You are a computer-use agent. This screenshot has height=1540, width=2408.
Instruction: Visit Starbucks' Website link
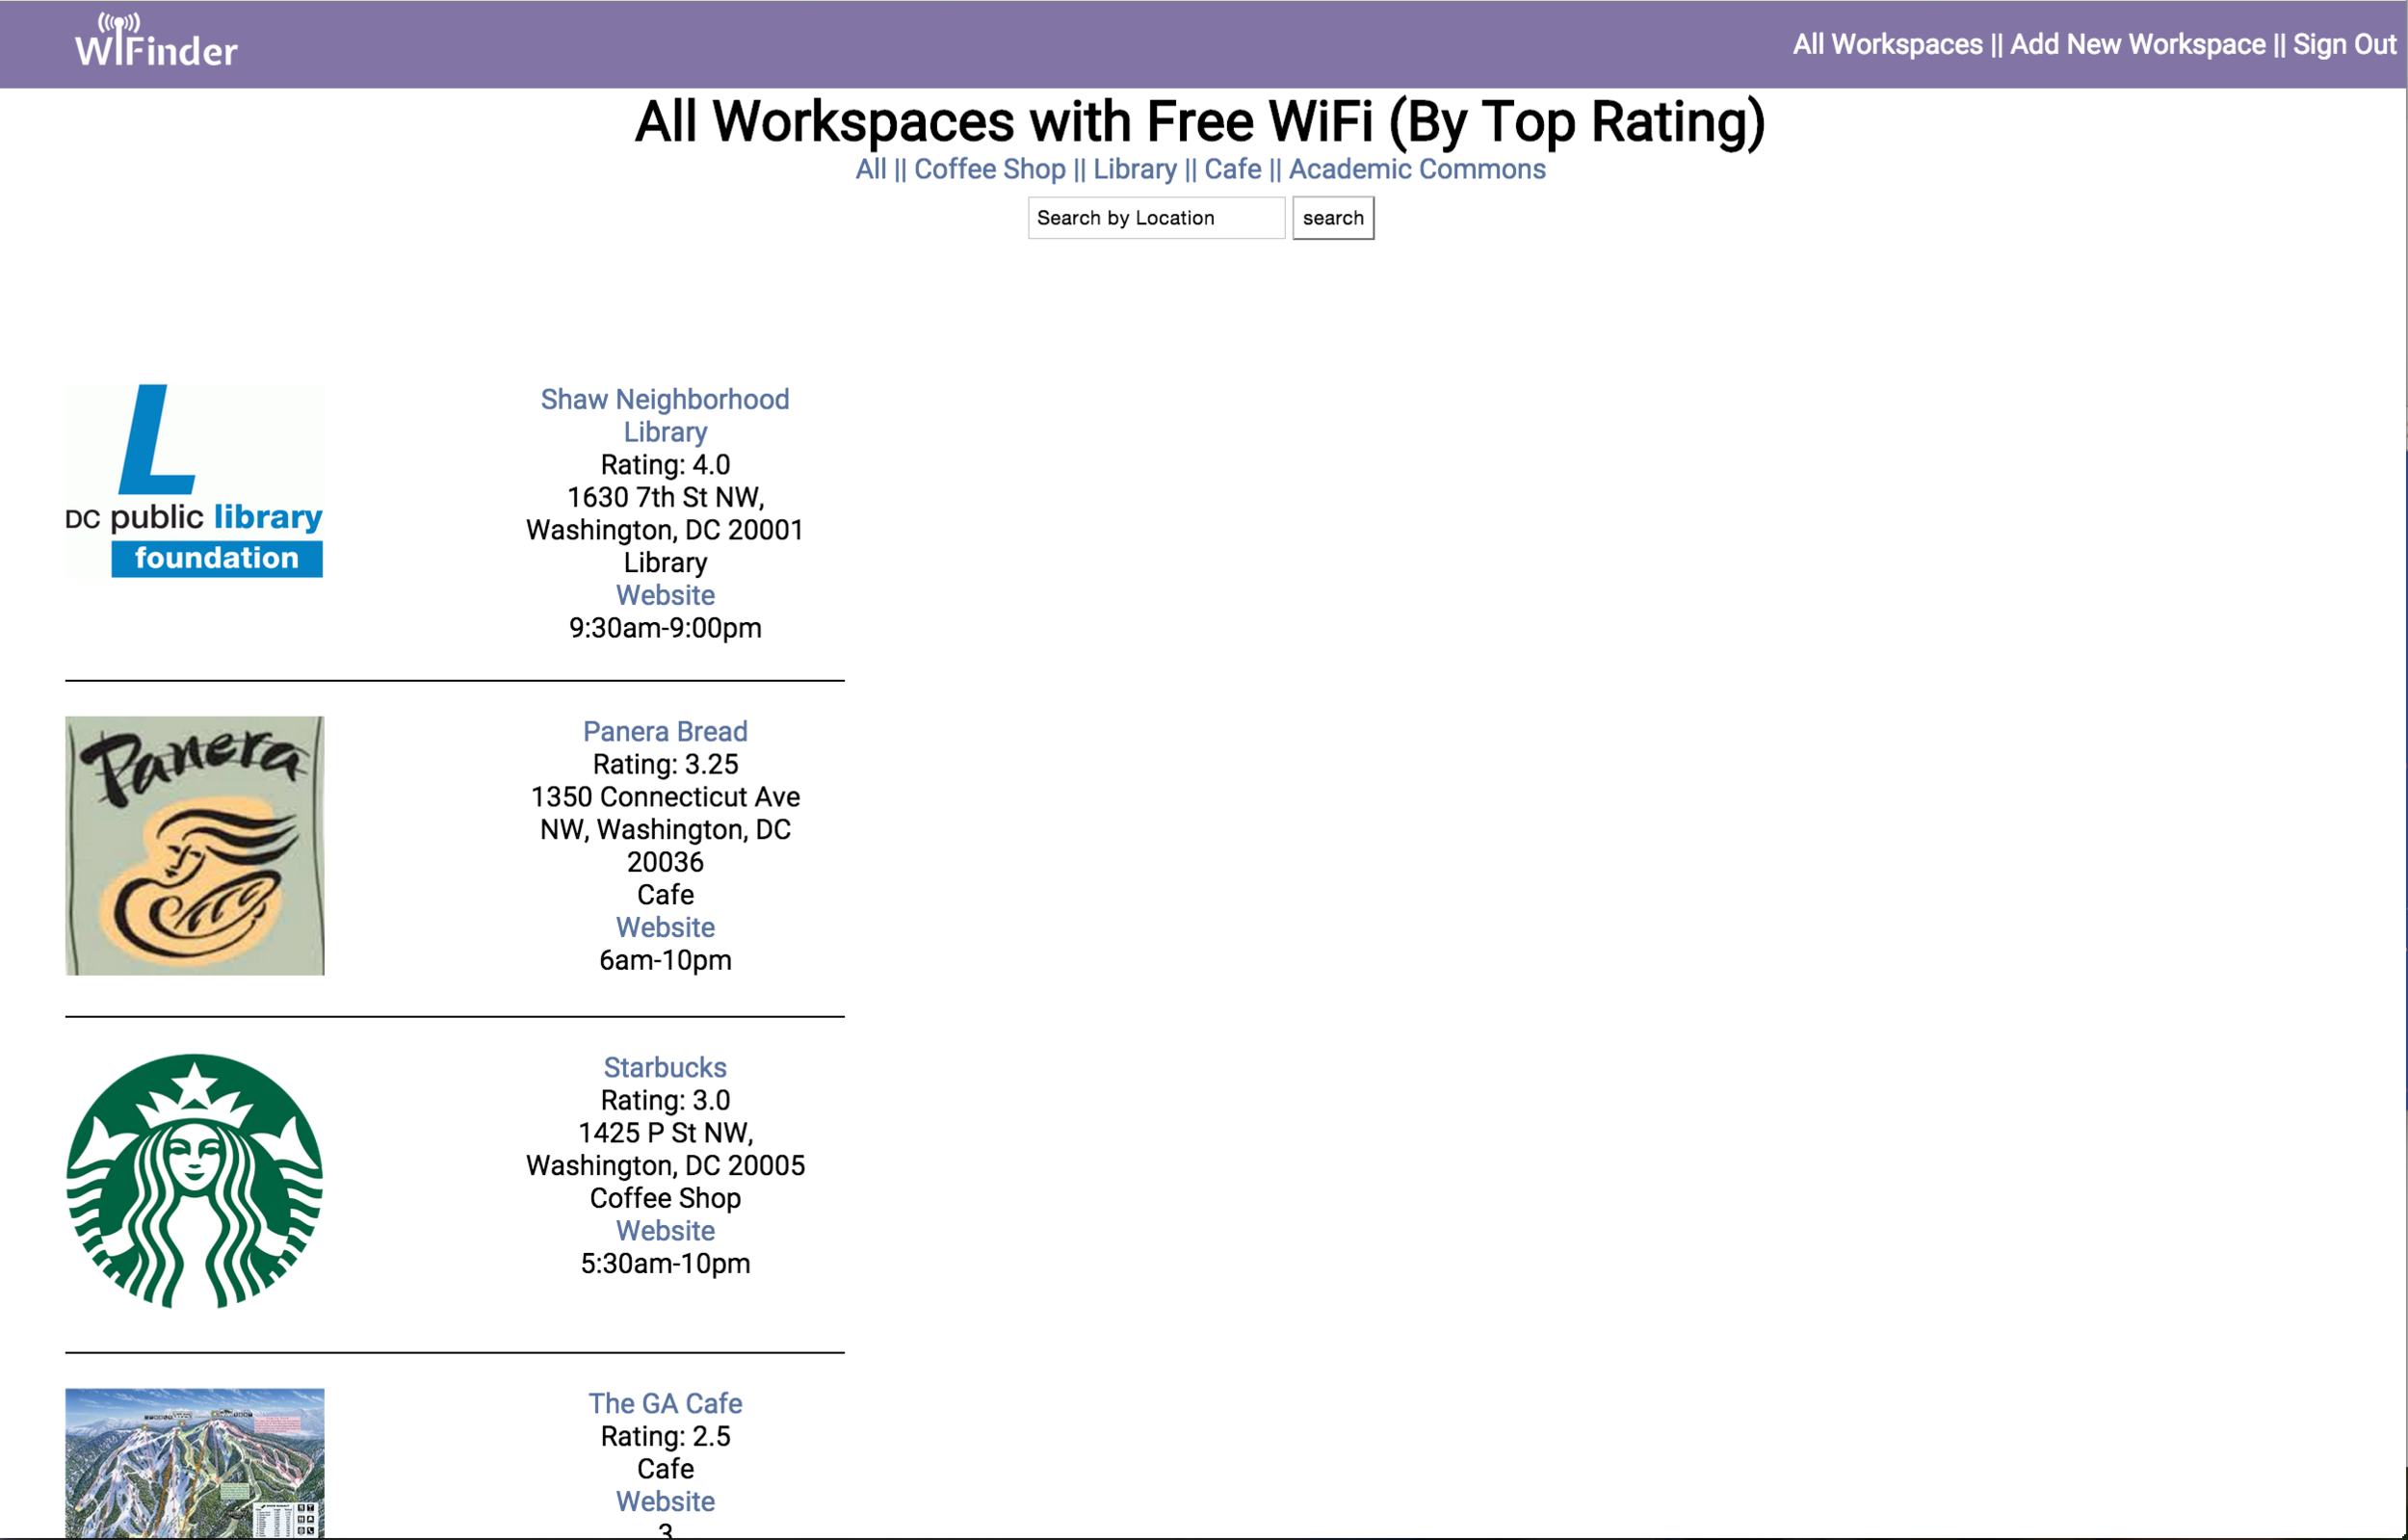point(665,1230)
